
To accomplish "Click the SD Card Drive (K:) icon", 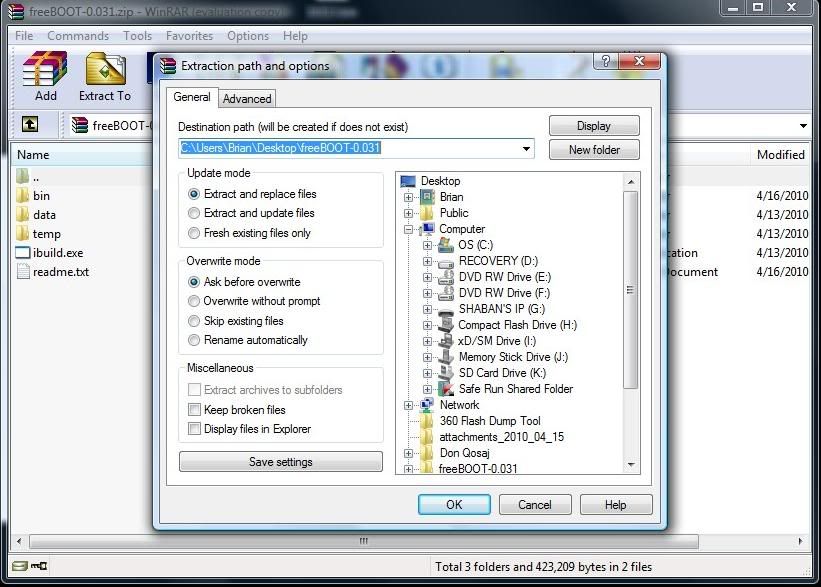I will point(446,373).
